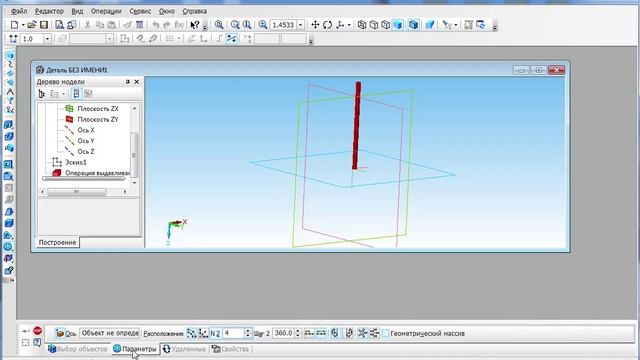
Task: Activate the Rotate view icon
Action: point(327,25)
